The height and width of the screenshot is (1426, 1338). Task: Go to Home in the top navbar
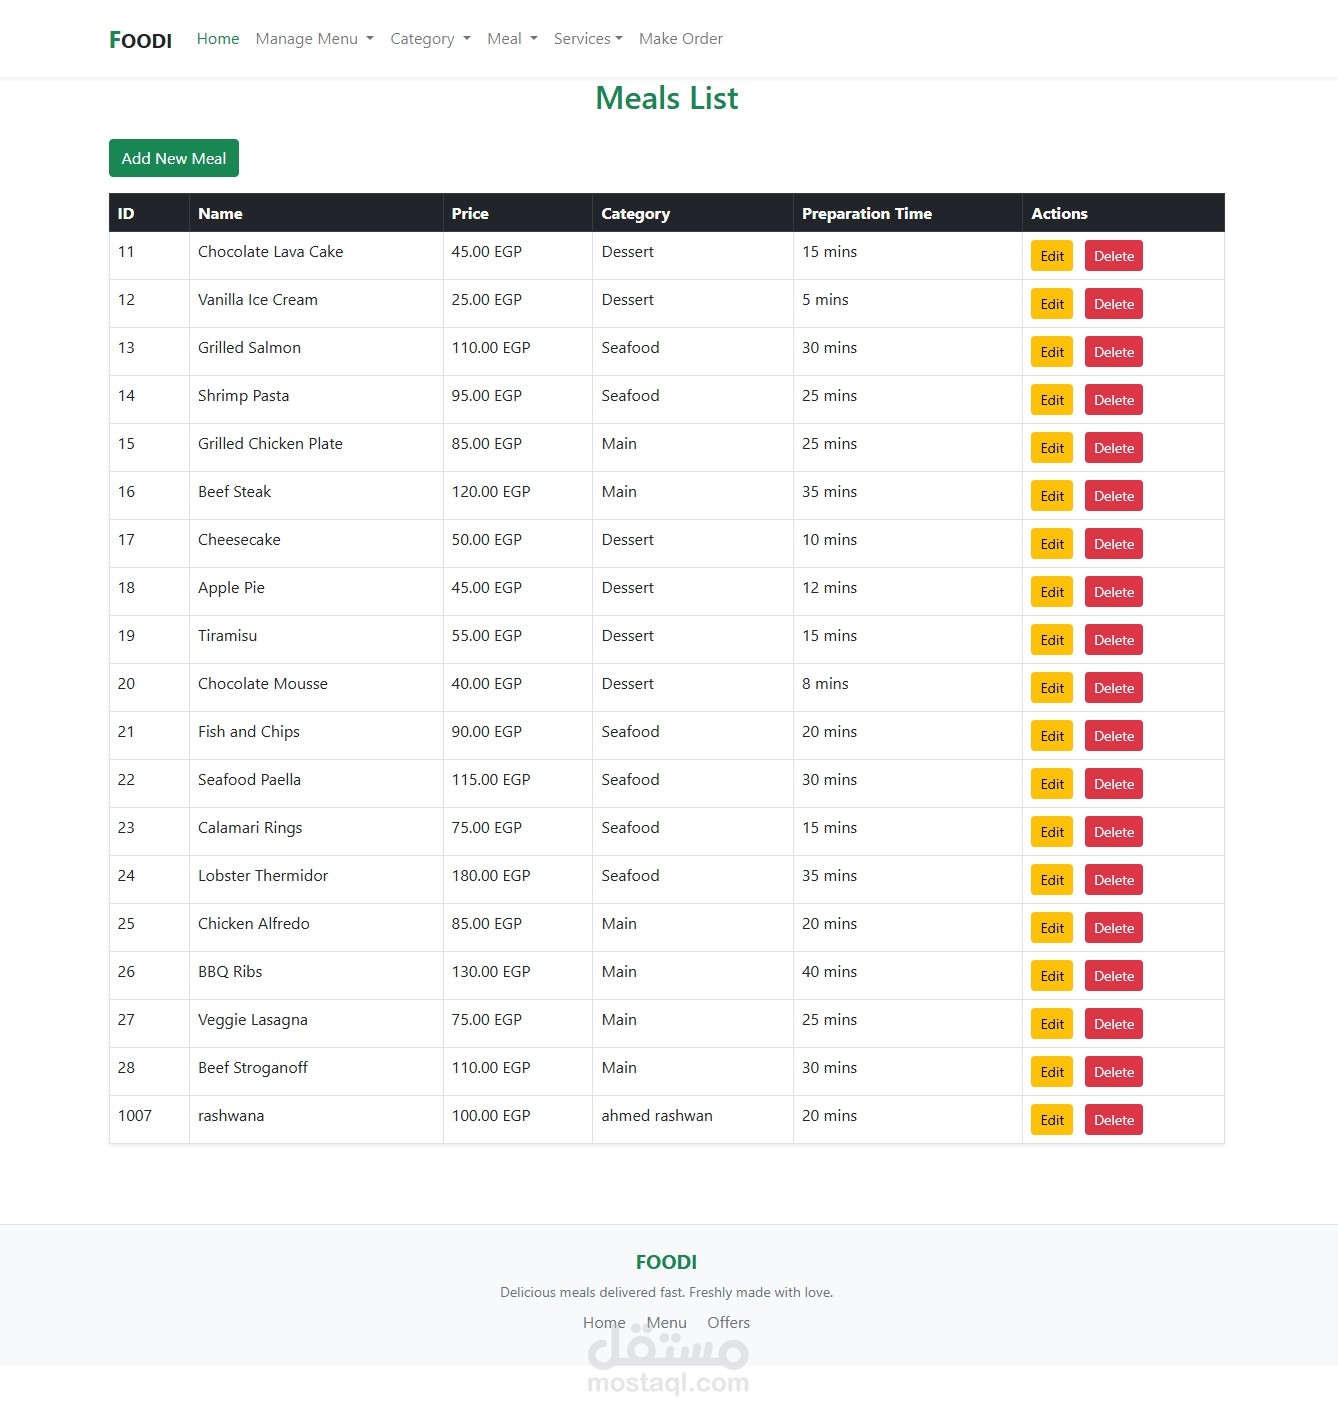[x=218, y=39]
